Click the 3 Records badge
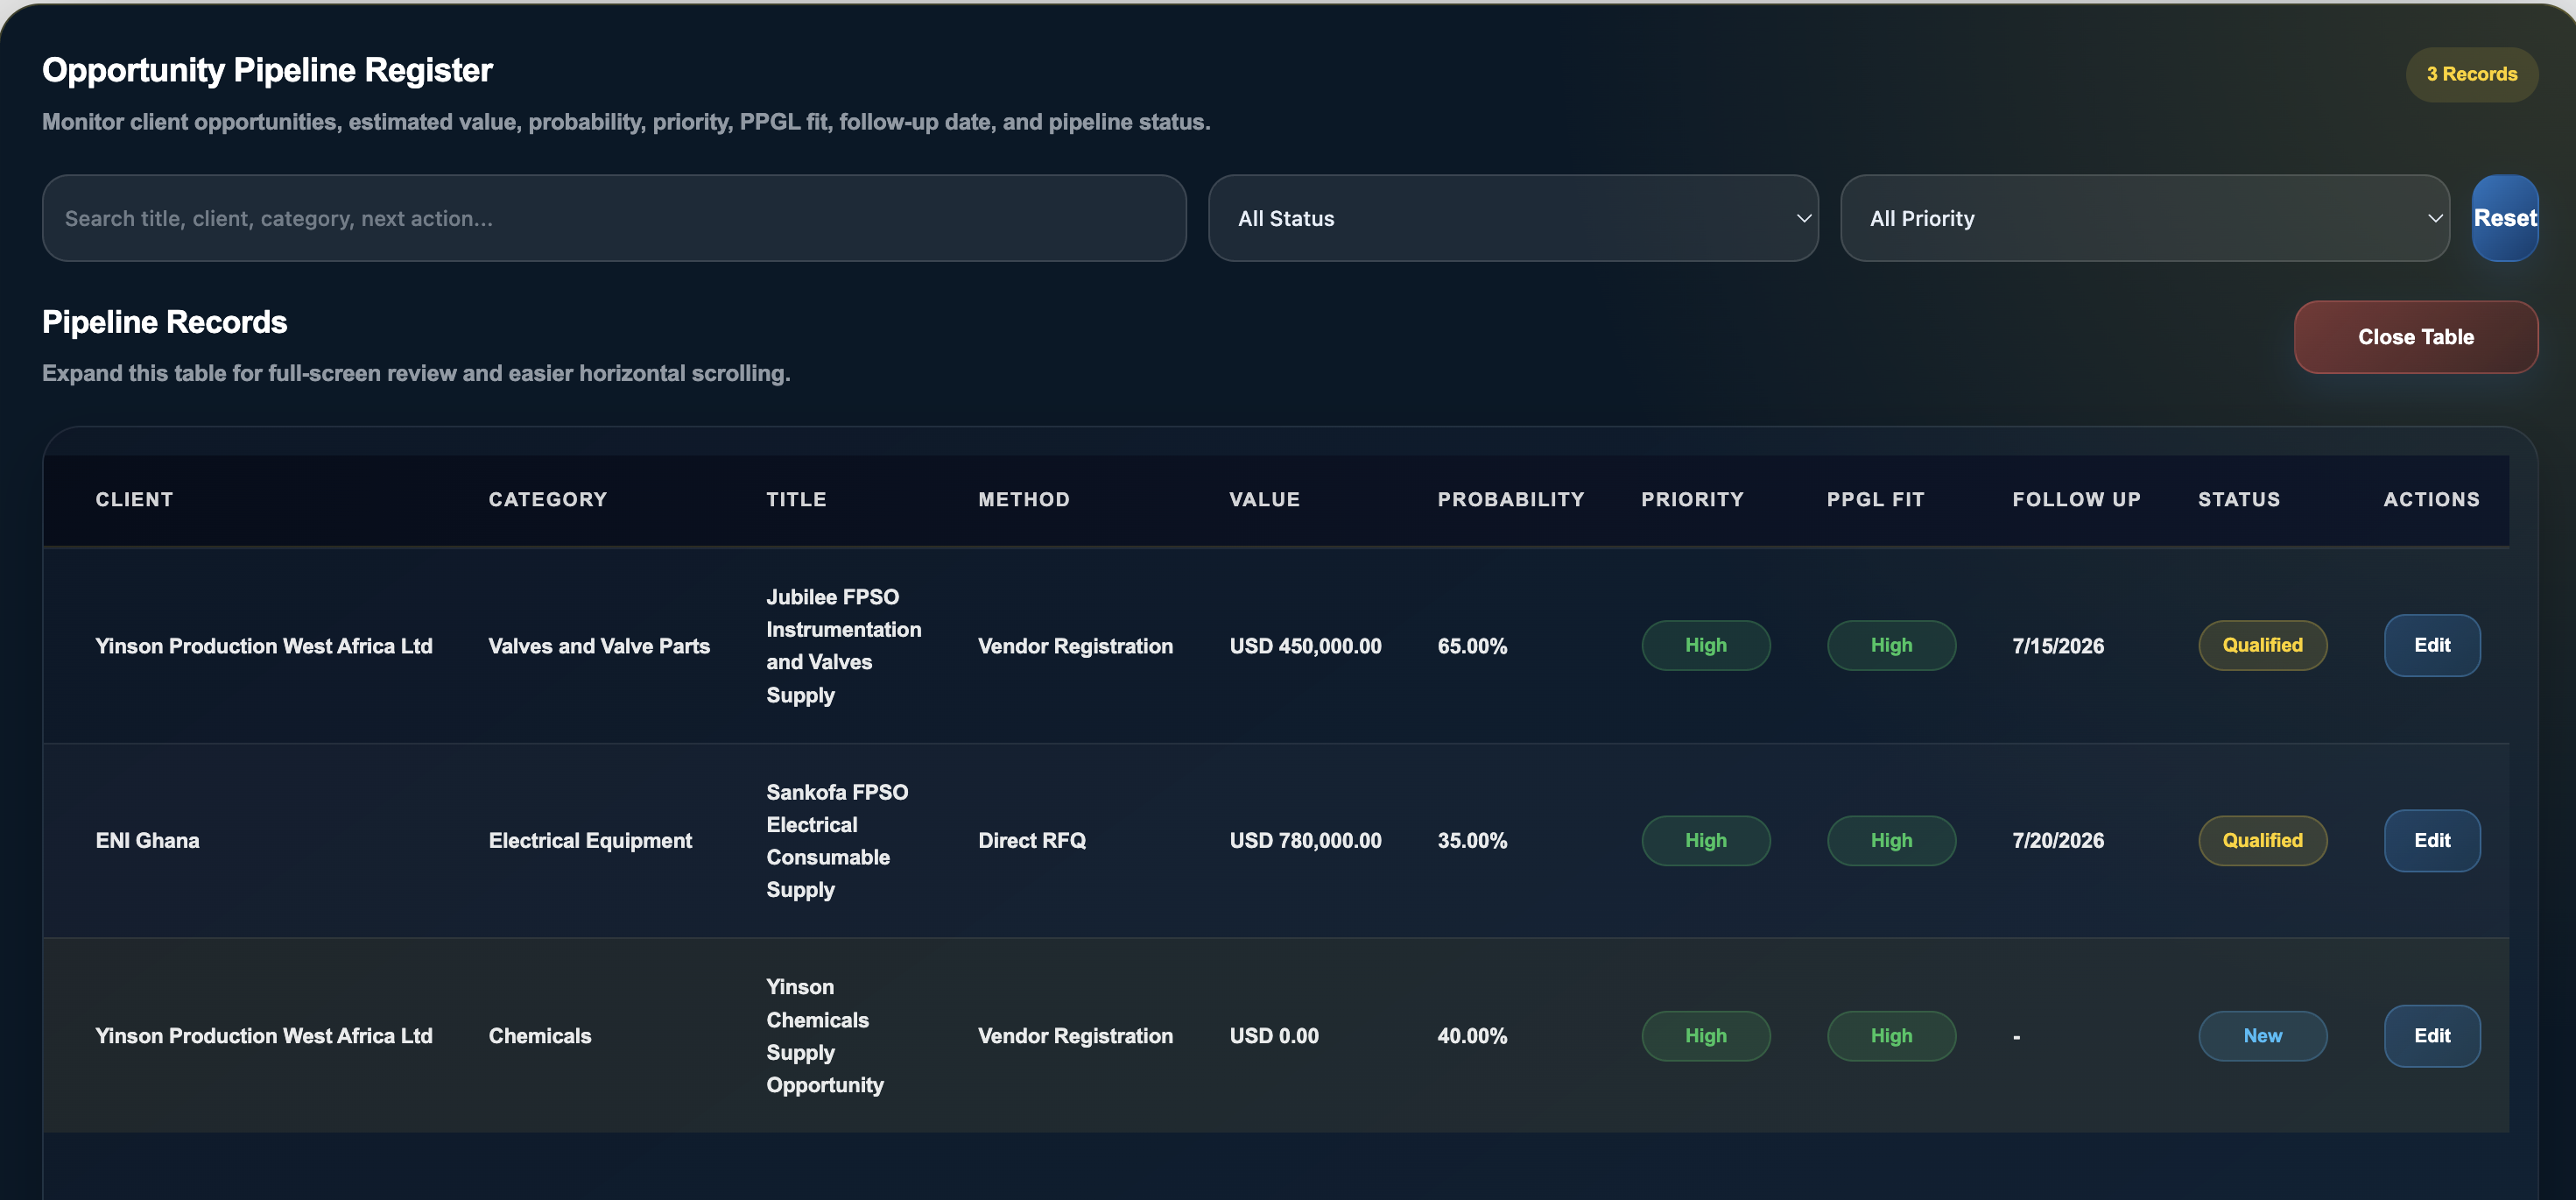This screenshot has width=2576, height=1200. (x=2472, y=74)
